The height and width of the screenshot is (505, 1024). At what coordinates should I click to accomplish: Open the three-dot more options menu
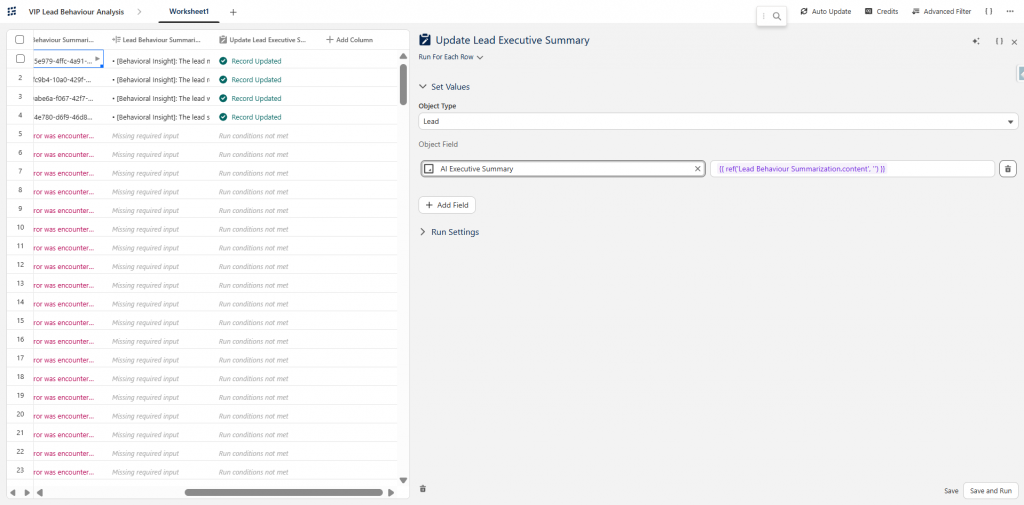[1010, 12]
